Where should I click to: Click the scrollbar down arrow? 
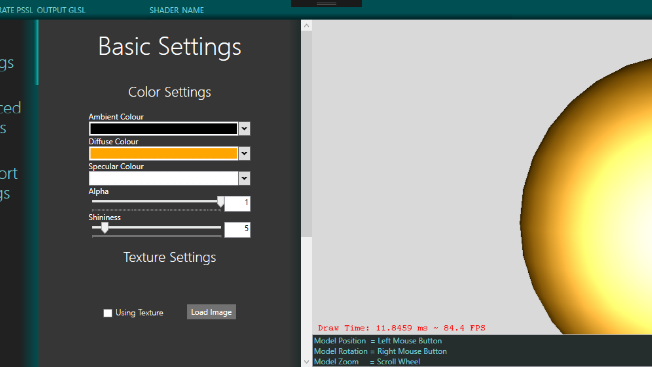click(306, 362)
